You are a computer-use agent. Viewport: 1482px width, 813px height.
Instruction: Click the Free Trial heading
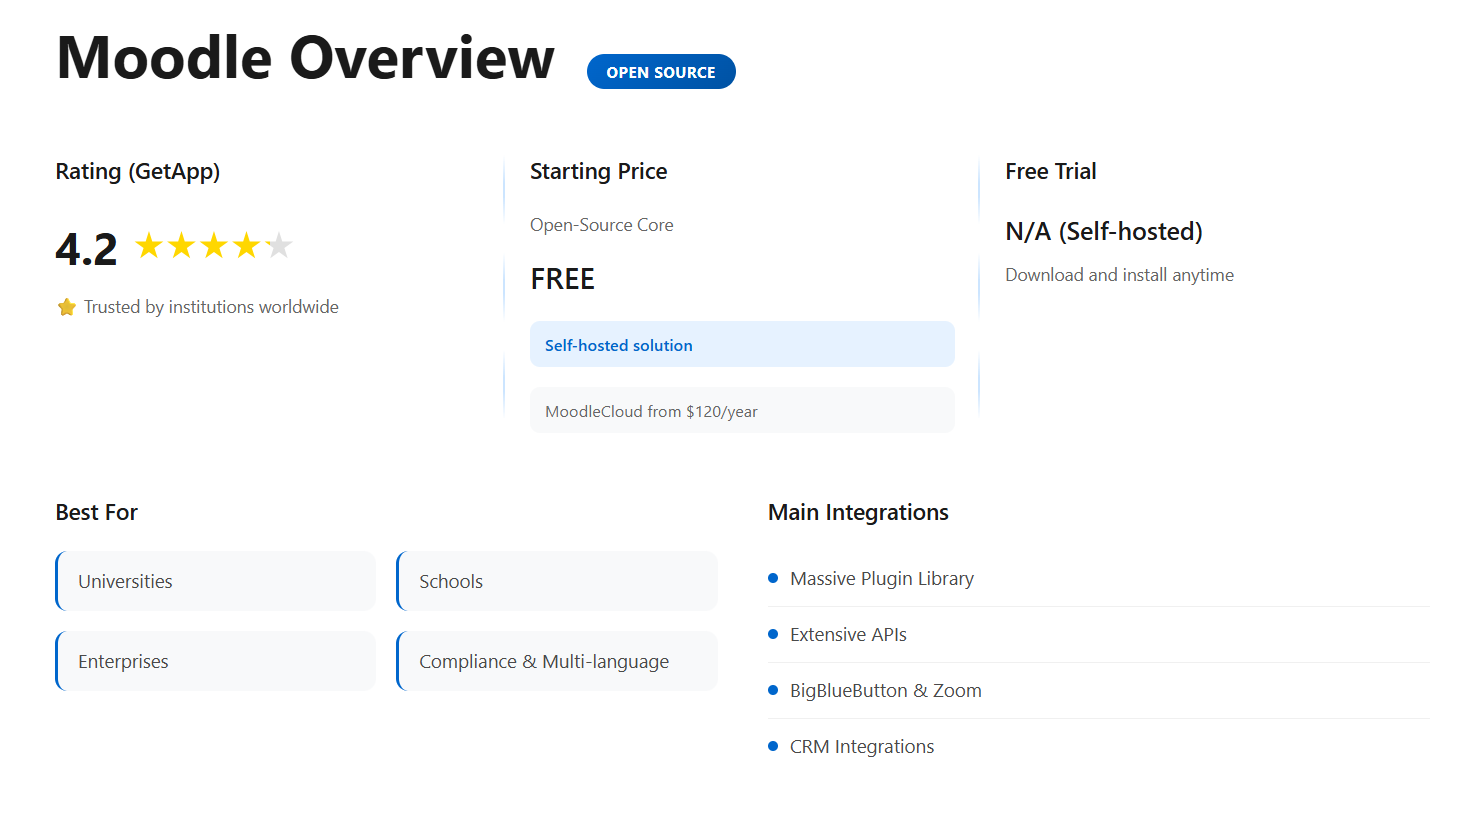tap(1051, 171)
